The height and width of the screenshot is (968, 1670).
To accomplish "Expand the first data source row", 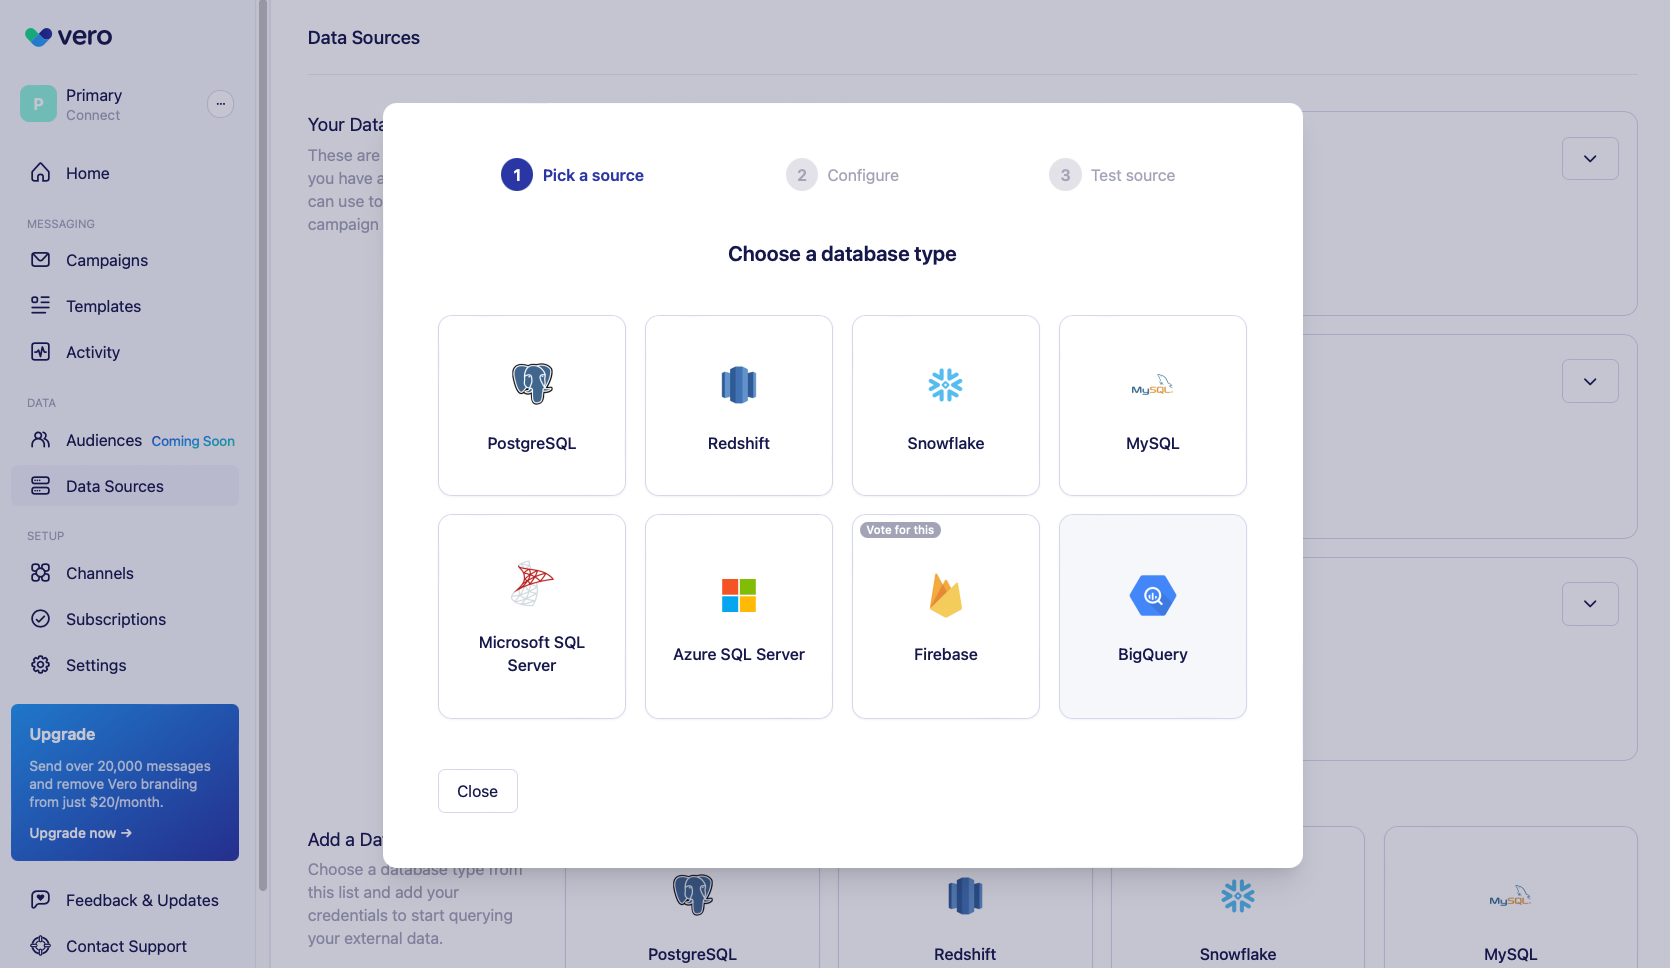I will point(1589,158).
